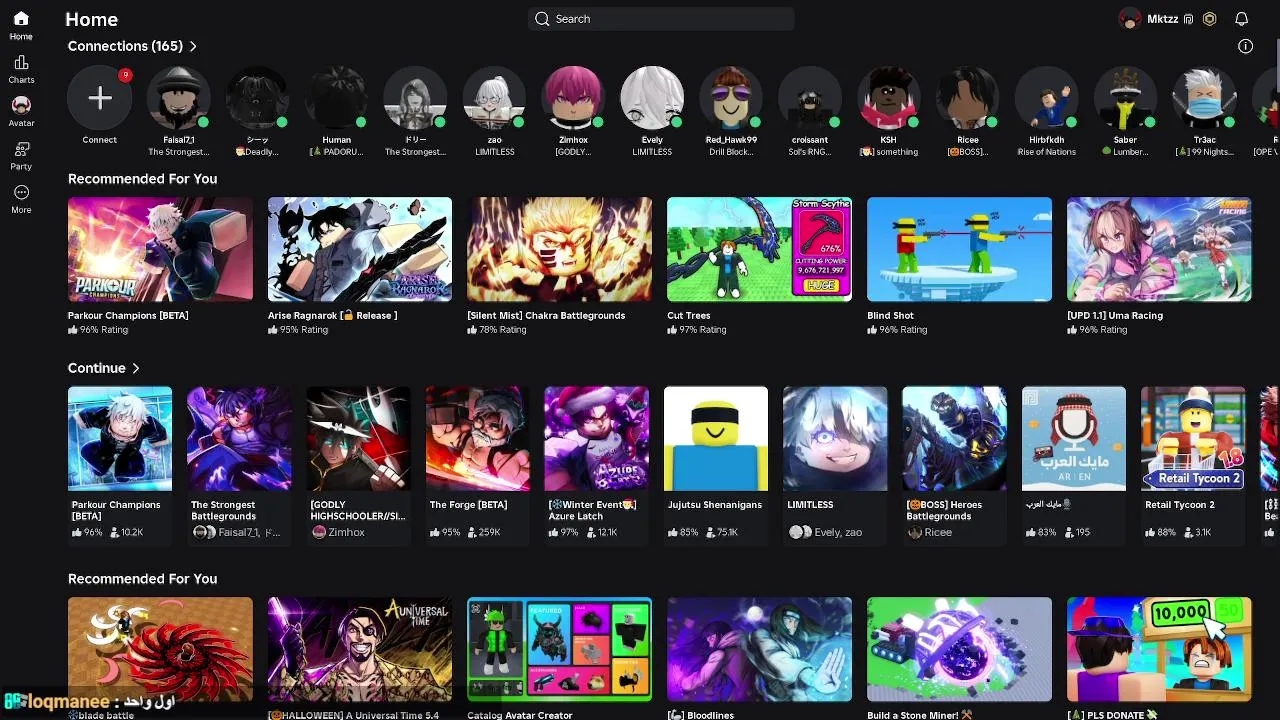Open Catalog Avatar Creator thumbnail
The image size is (1280, 720).
tap(560, 649)
